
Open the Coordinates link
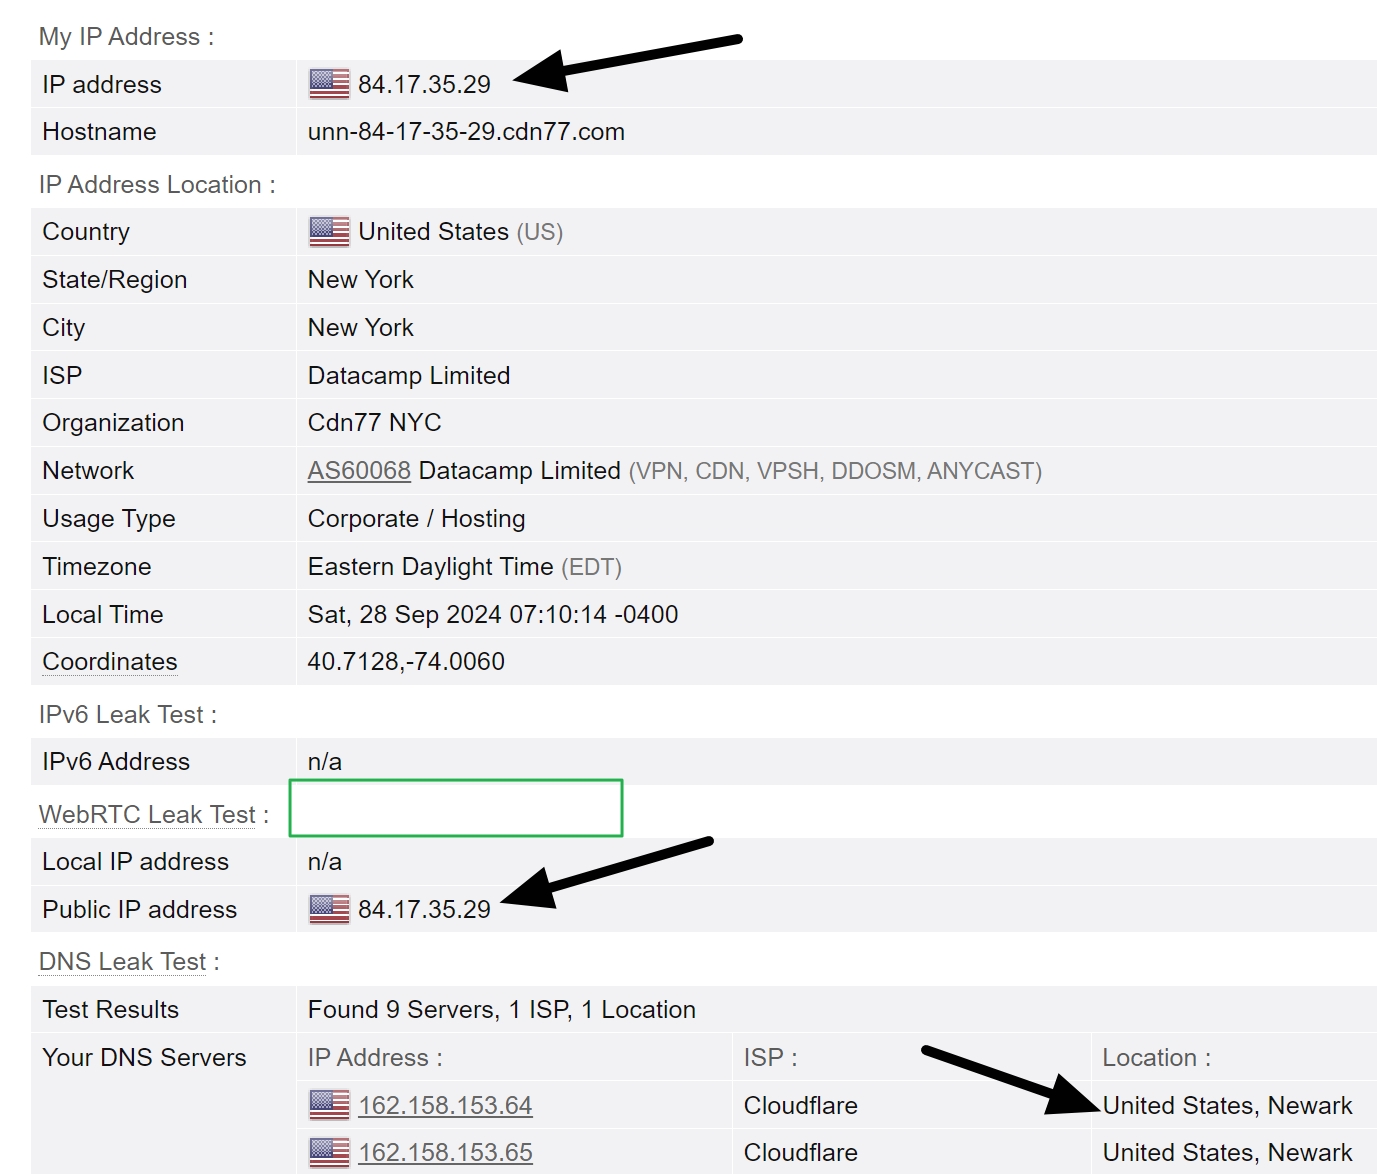(x=108, y=661)
